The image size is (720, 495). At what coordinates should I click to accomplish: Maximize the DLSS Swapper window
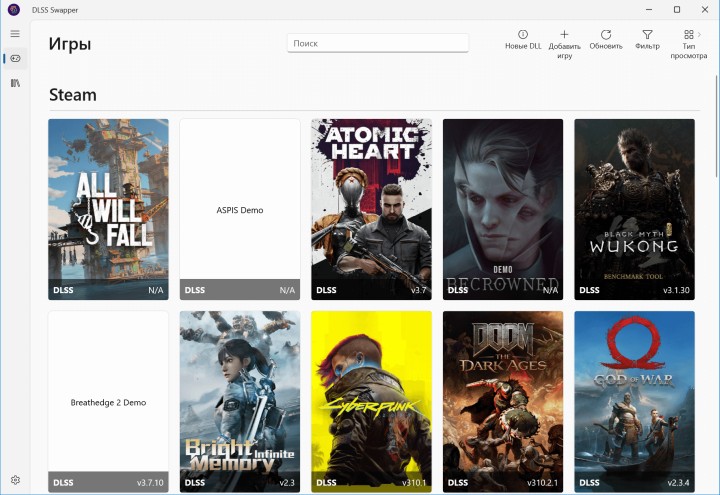pyautogui.click(x=677, y=9)
